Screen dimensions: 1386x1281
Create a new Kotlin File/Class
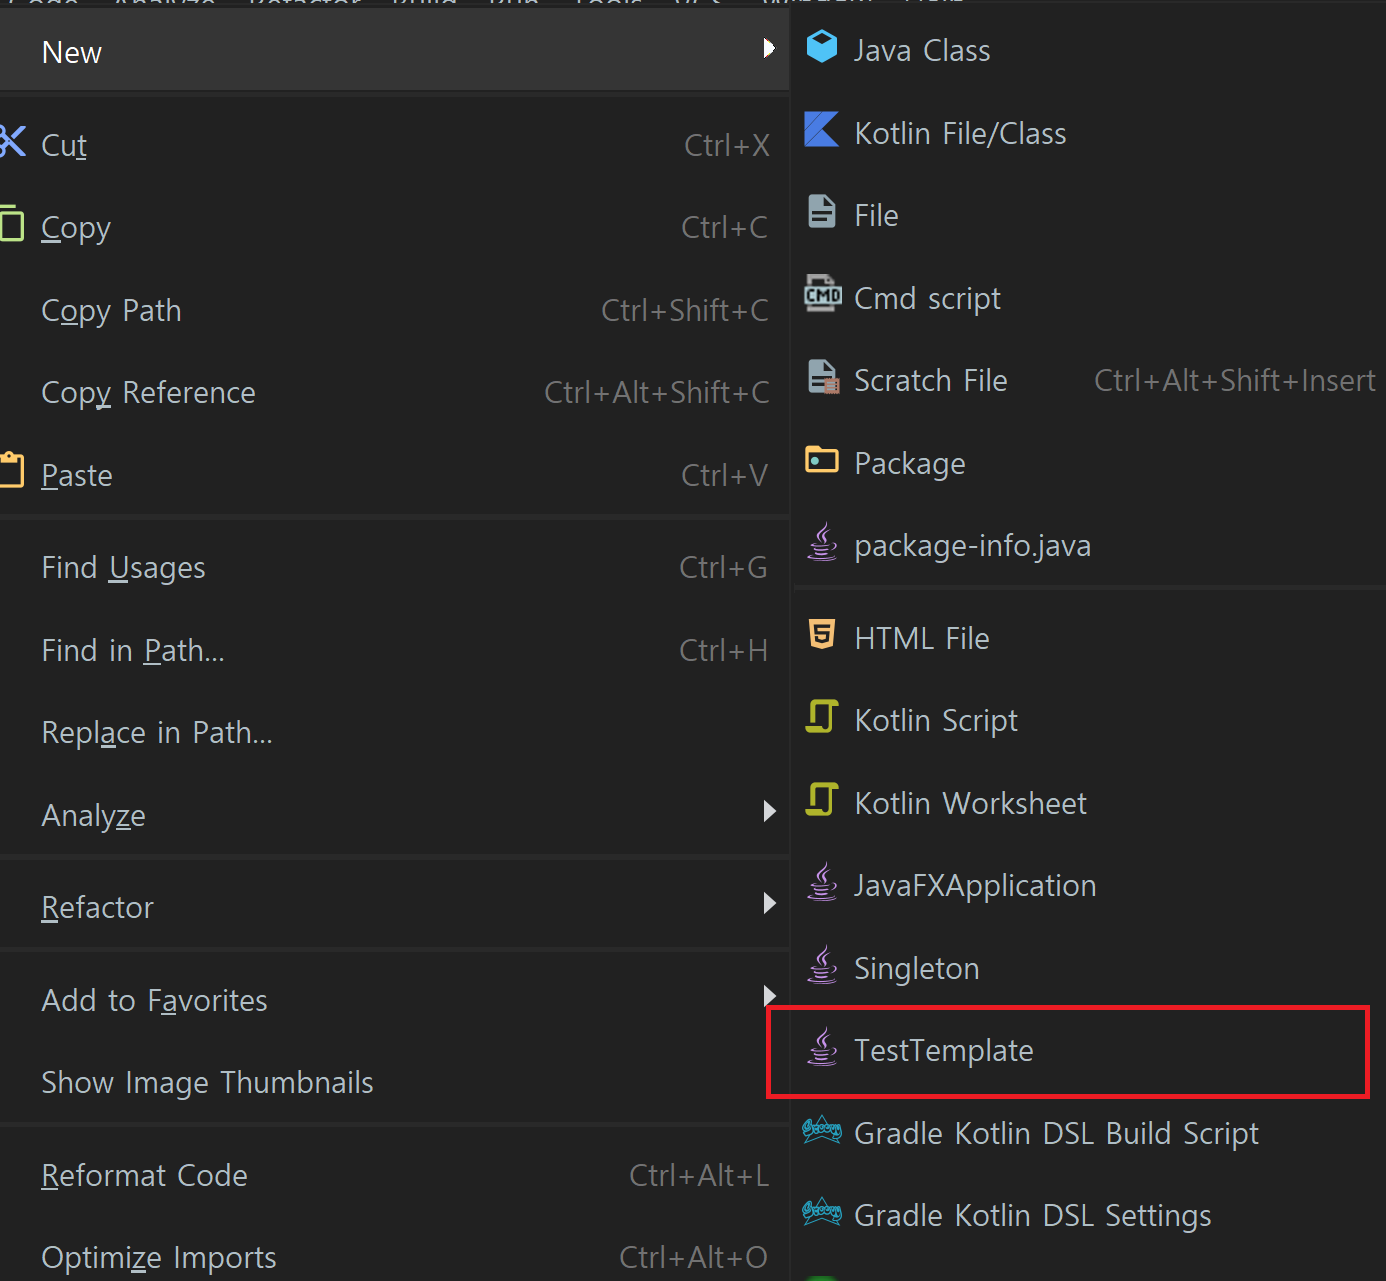(1090, 133)
